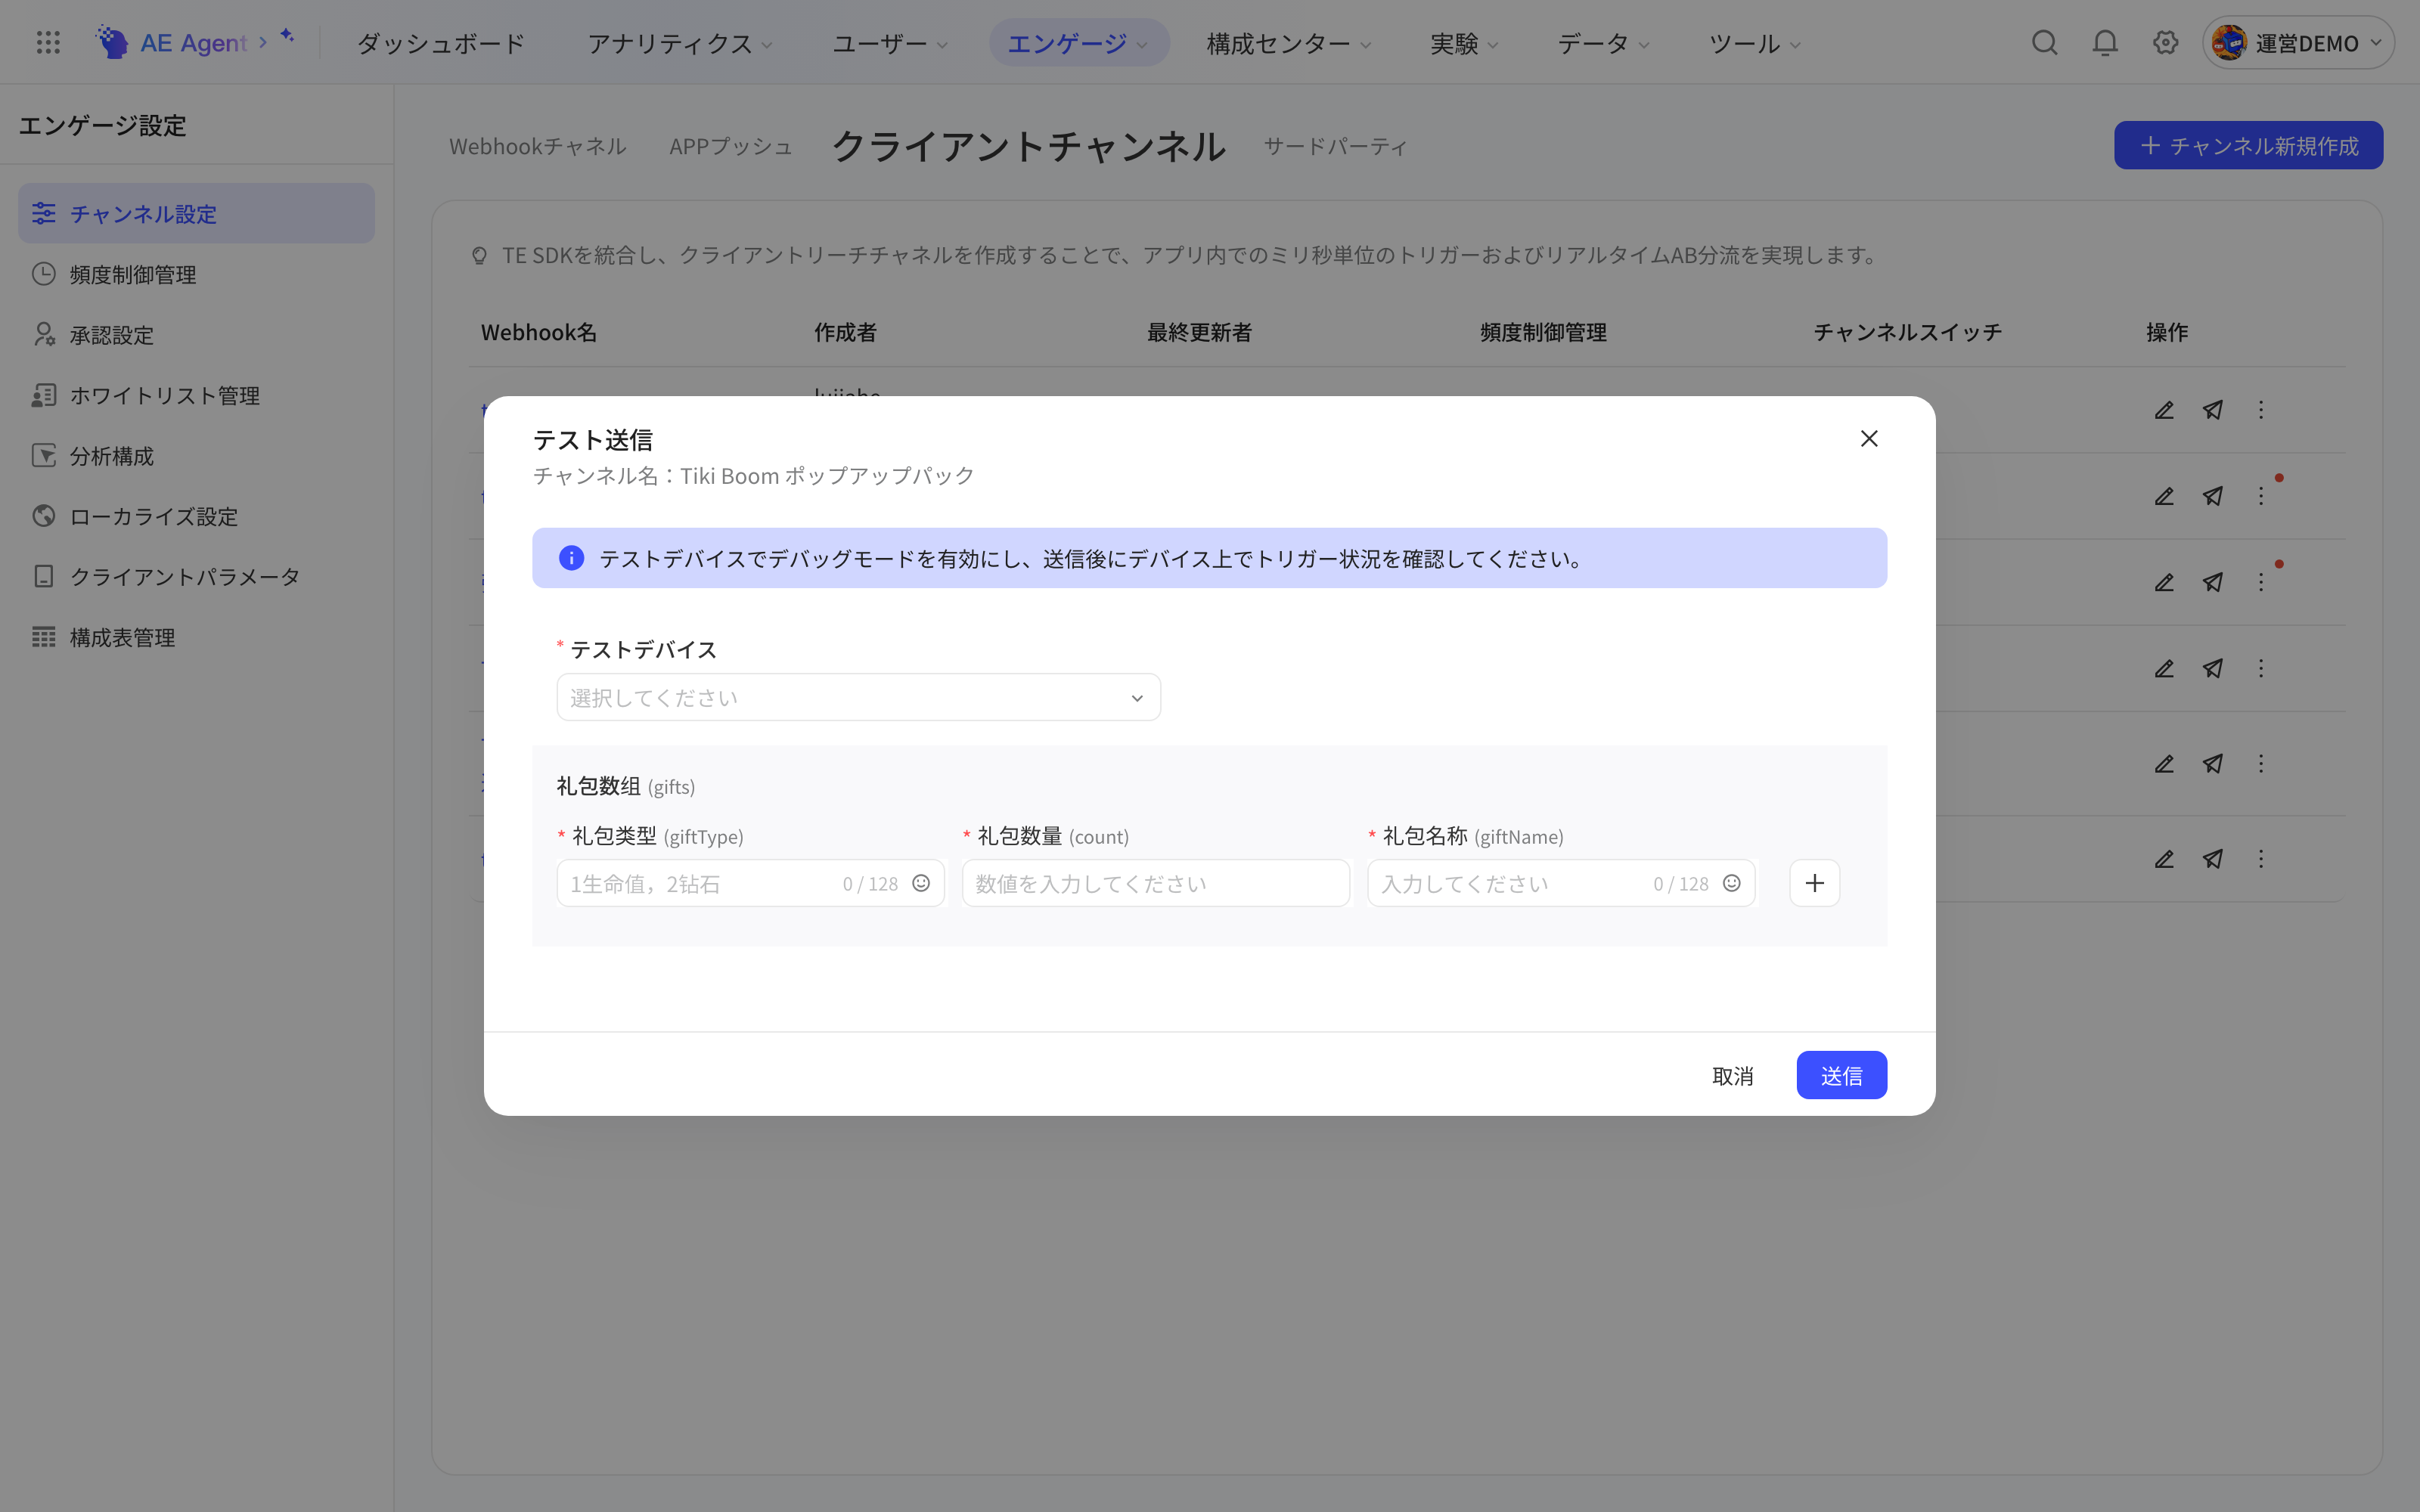This screenshot has height=1512, width=2420.
Task: Open the ツール menu
Action: coord(1754,43)
